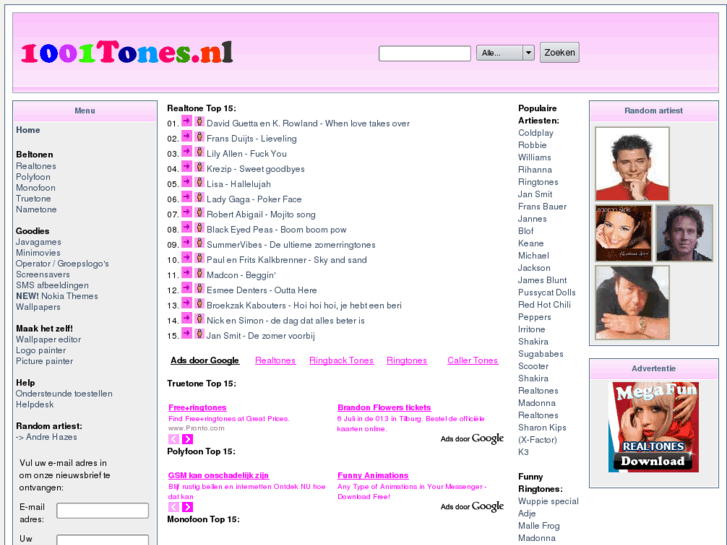
Task: Open the Free+ringtones ad link
Action: pyautogui.click(x=198, y=408)
